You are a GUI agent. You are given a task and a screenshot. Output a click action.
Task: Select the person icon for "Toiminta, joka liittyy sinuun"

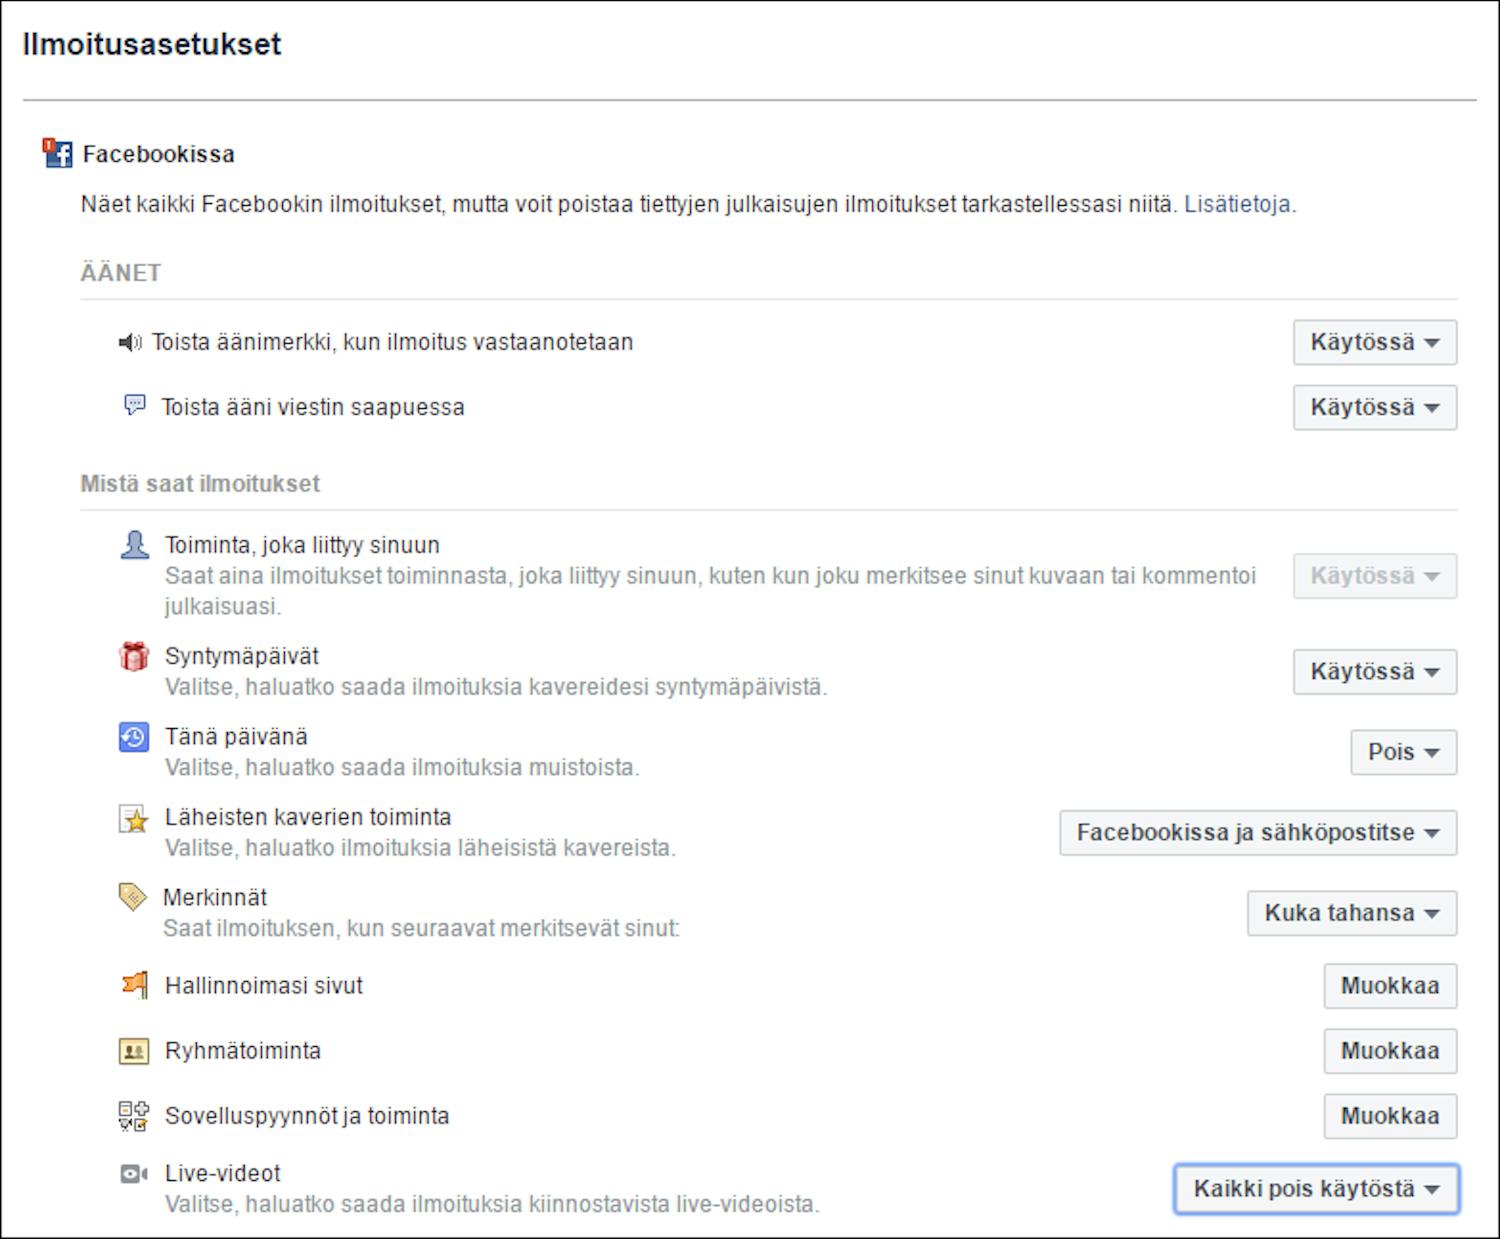tap(133, 544)
